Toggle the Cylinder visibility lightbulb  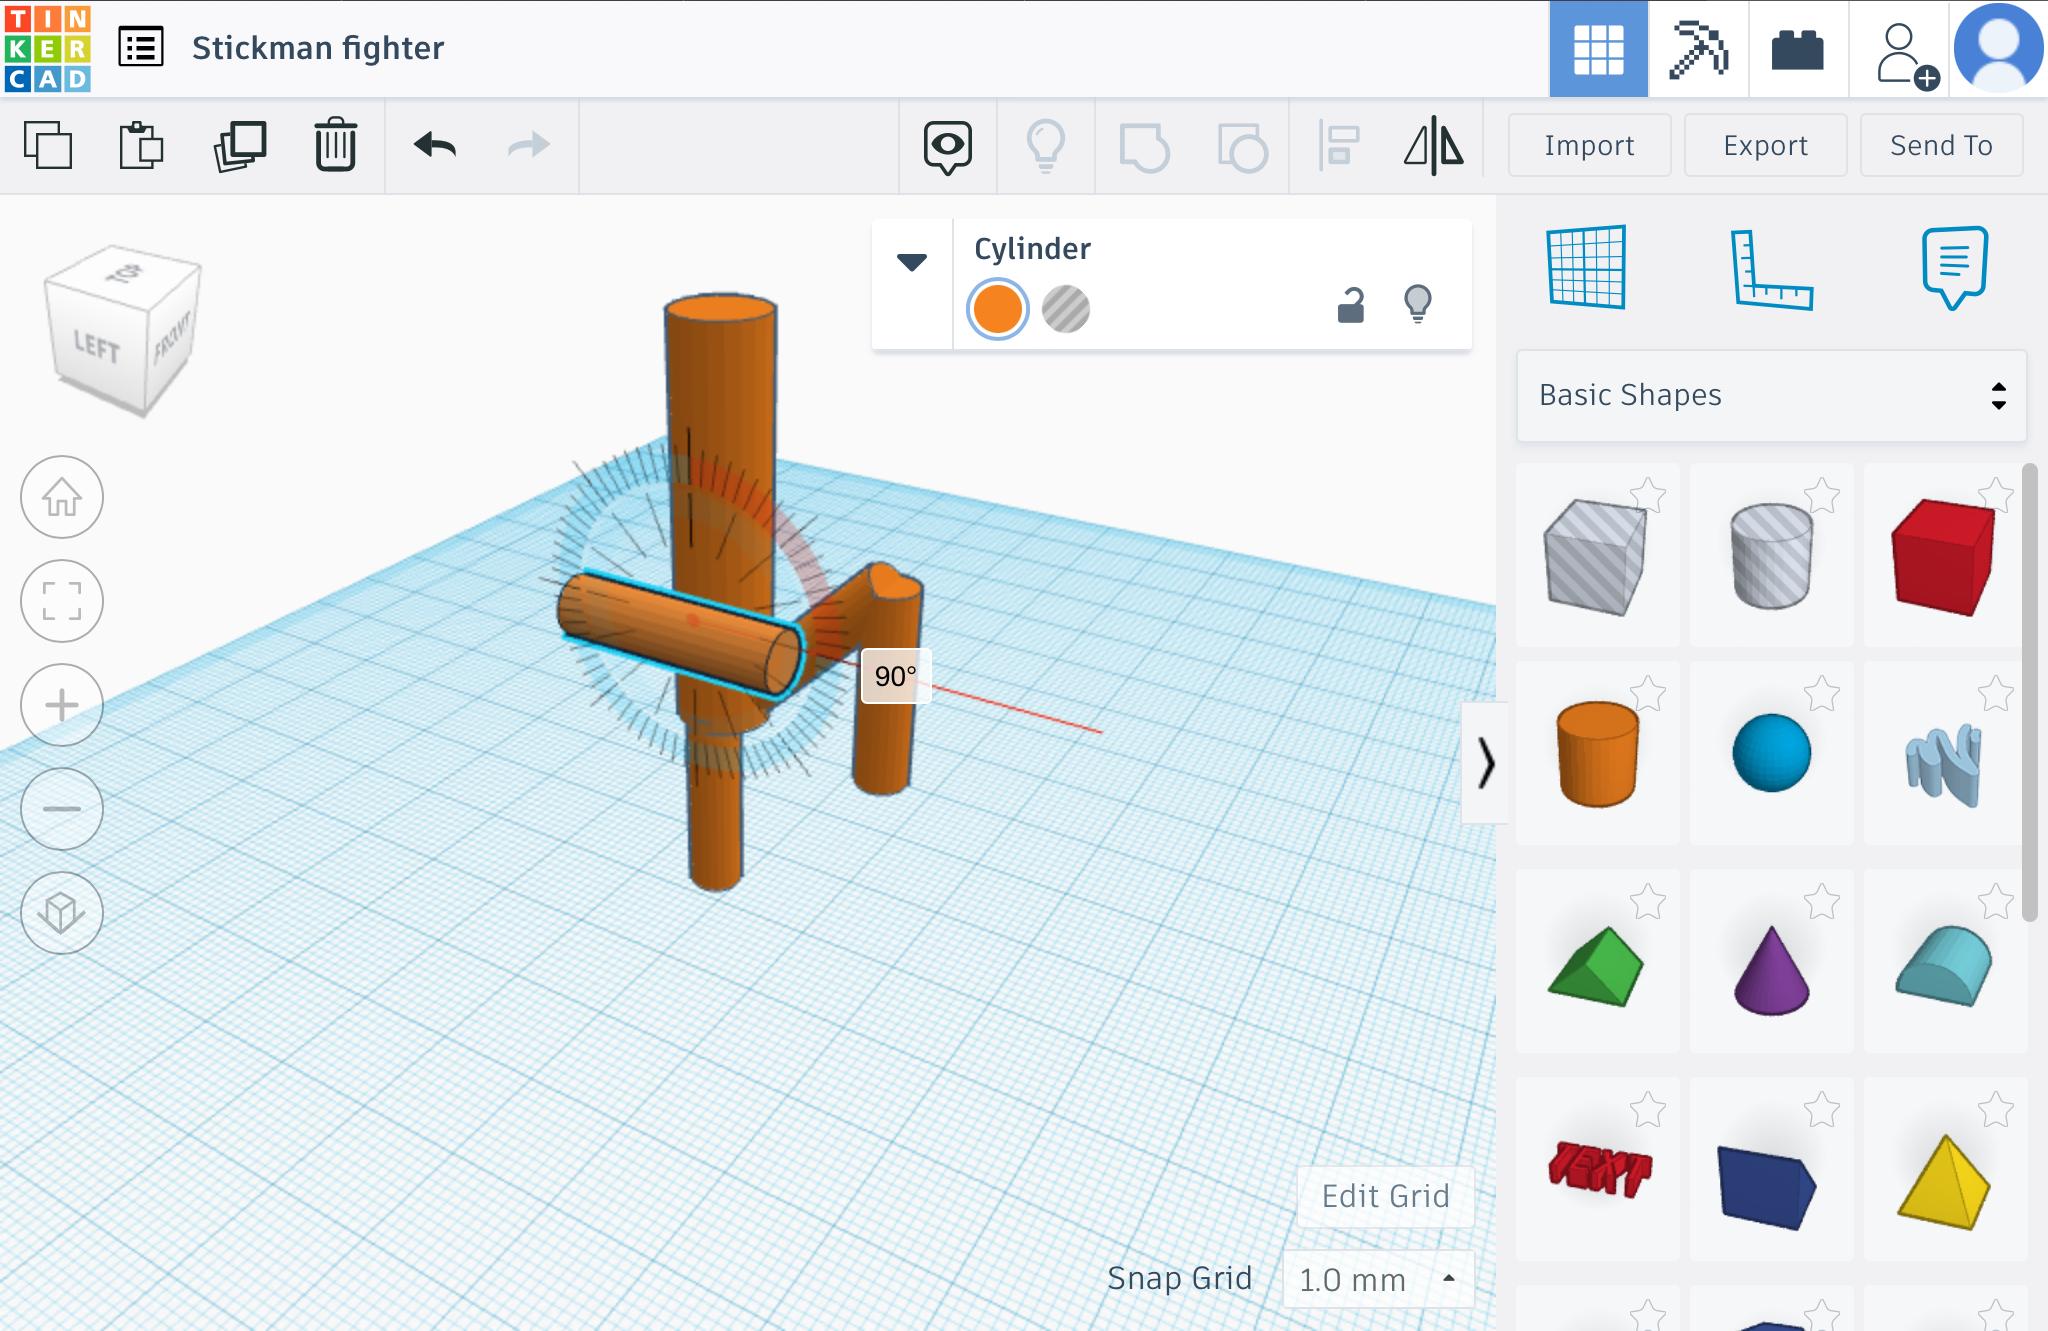coord(1418,304)
